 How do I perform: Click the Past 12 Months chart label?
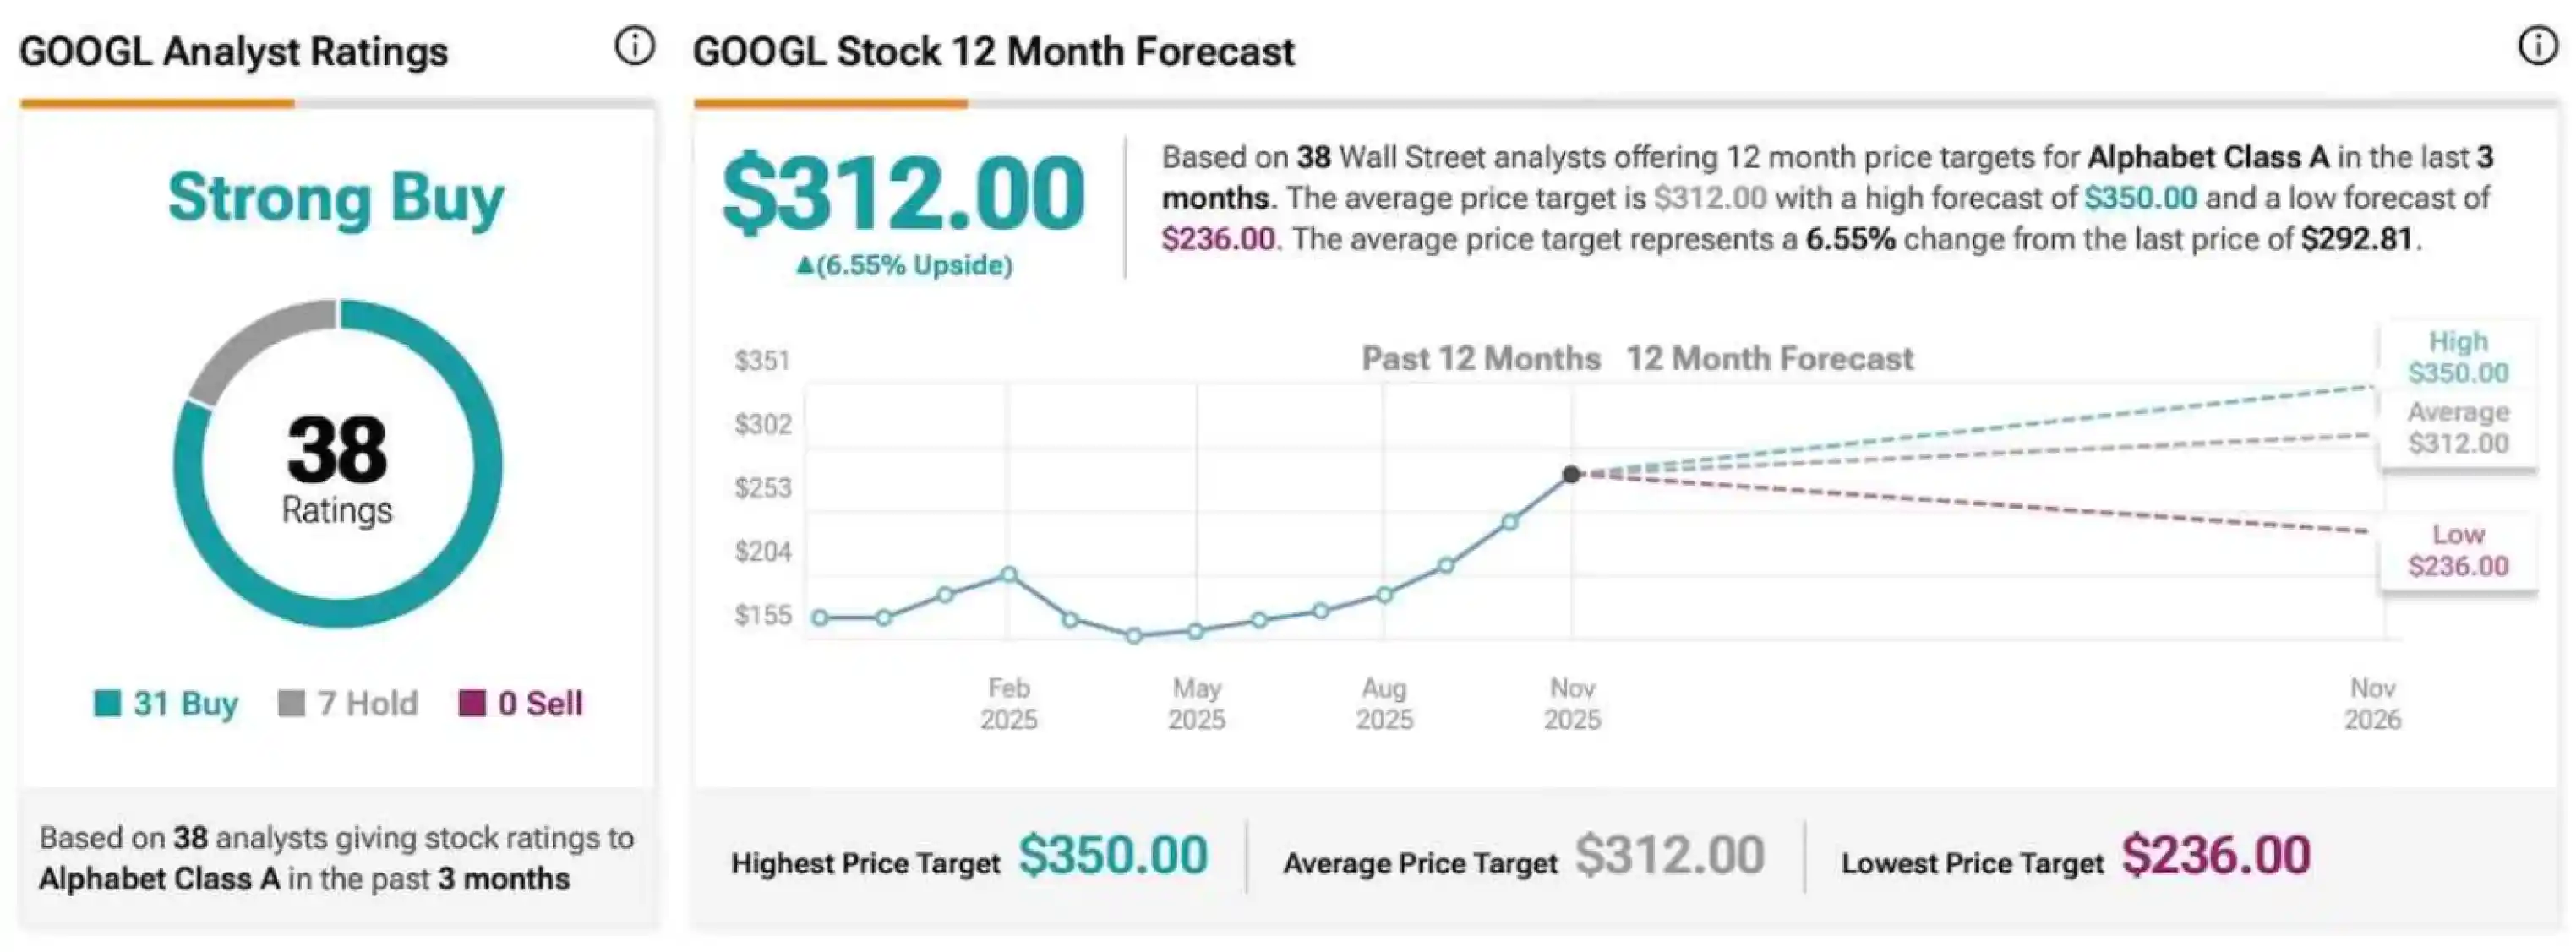1480,358
